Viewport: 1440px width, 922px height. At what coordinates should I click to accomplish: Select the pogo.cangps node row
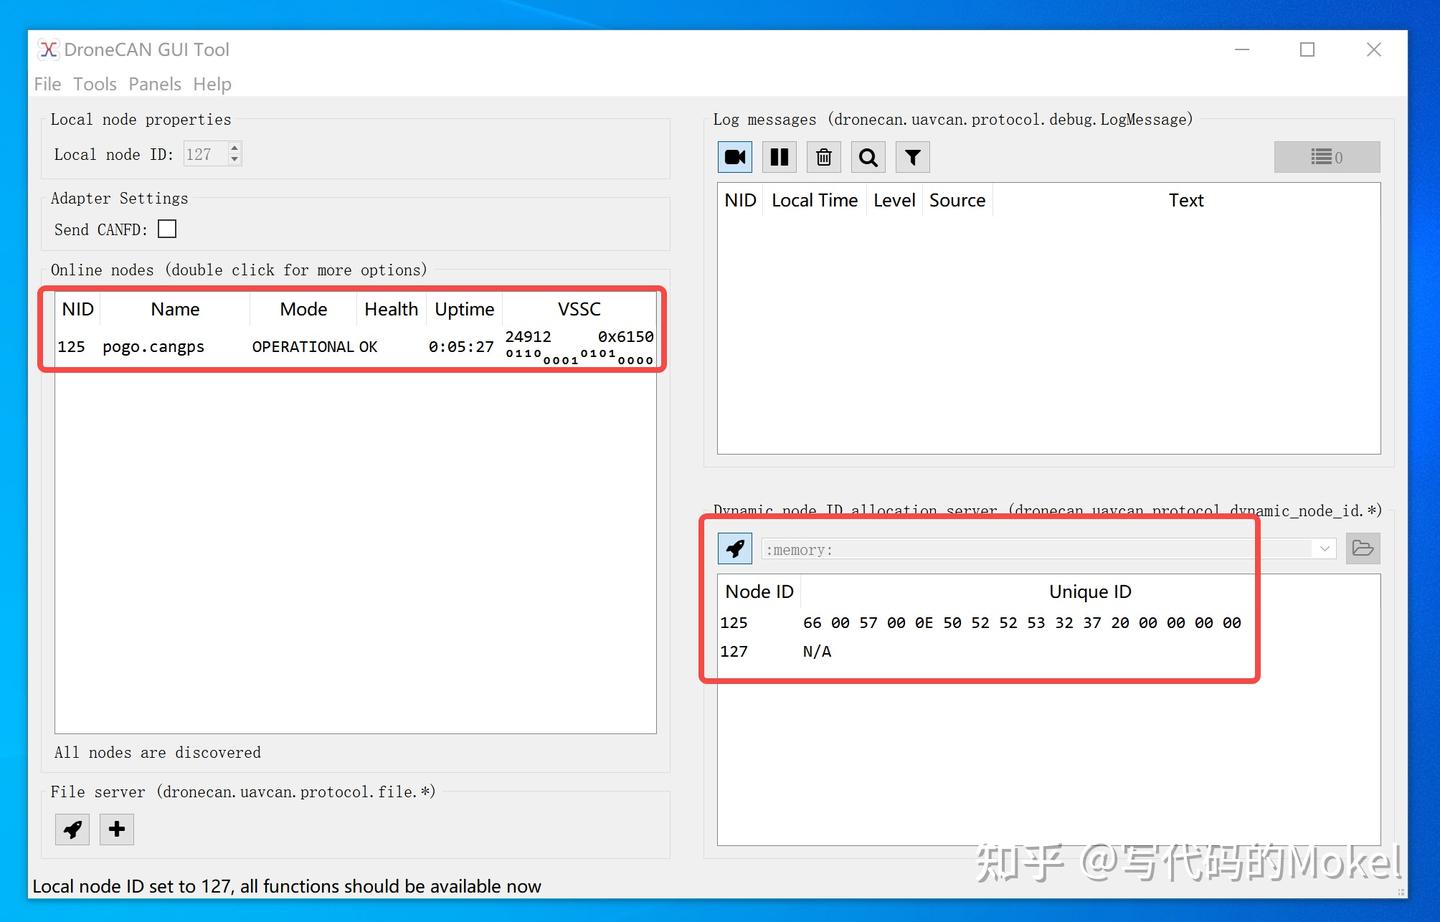coord(153,346)
